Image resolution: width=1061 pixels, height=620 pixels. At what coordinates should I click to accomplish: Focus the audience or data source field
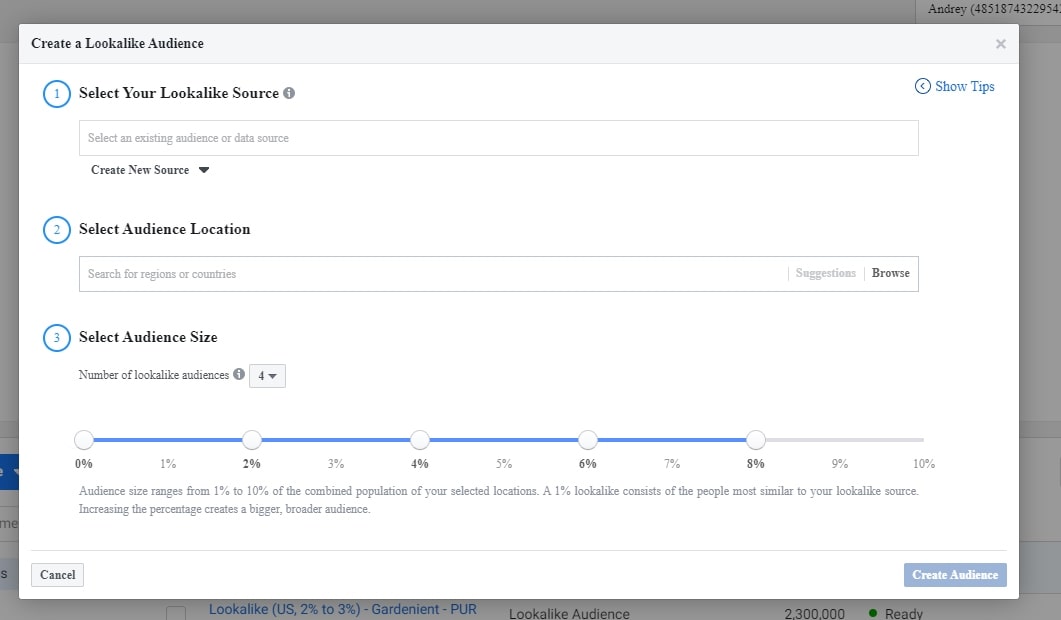coord(498,138)
